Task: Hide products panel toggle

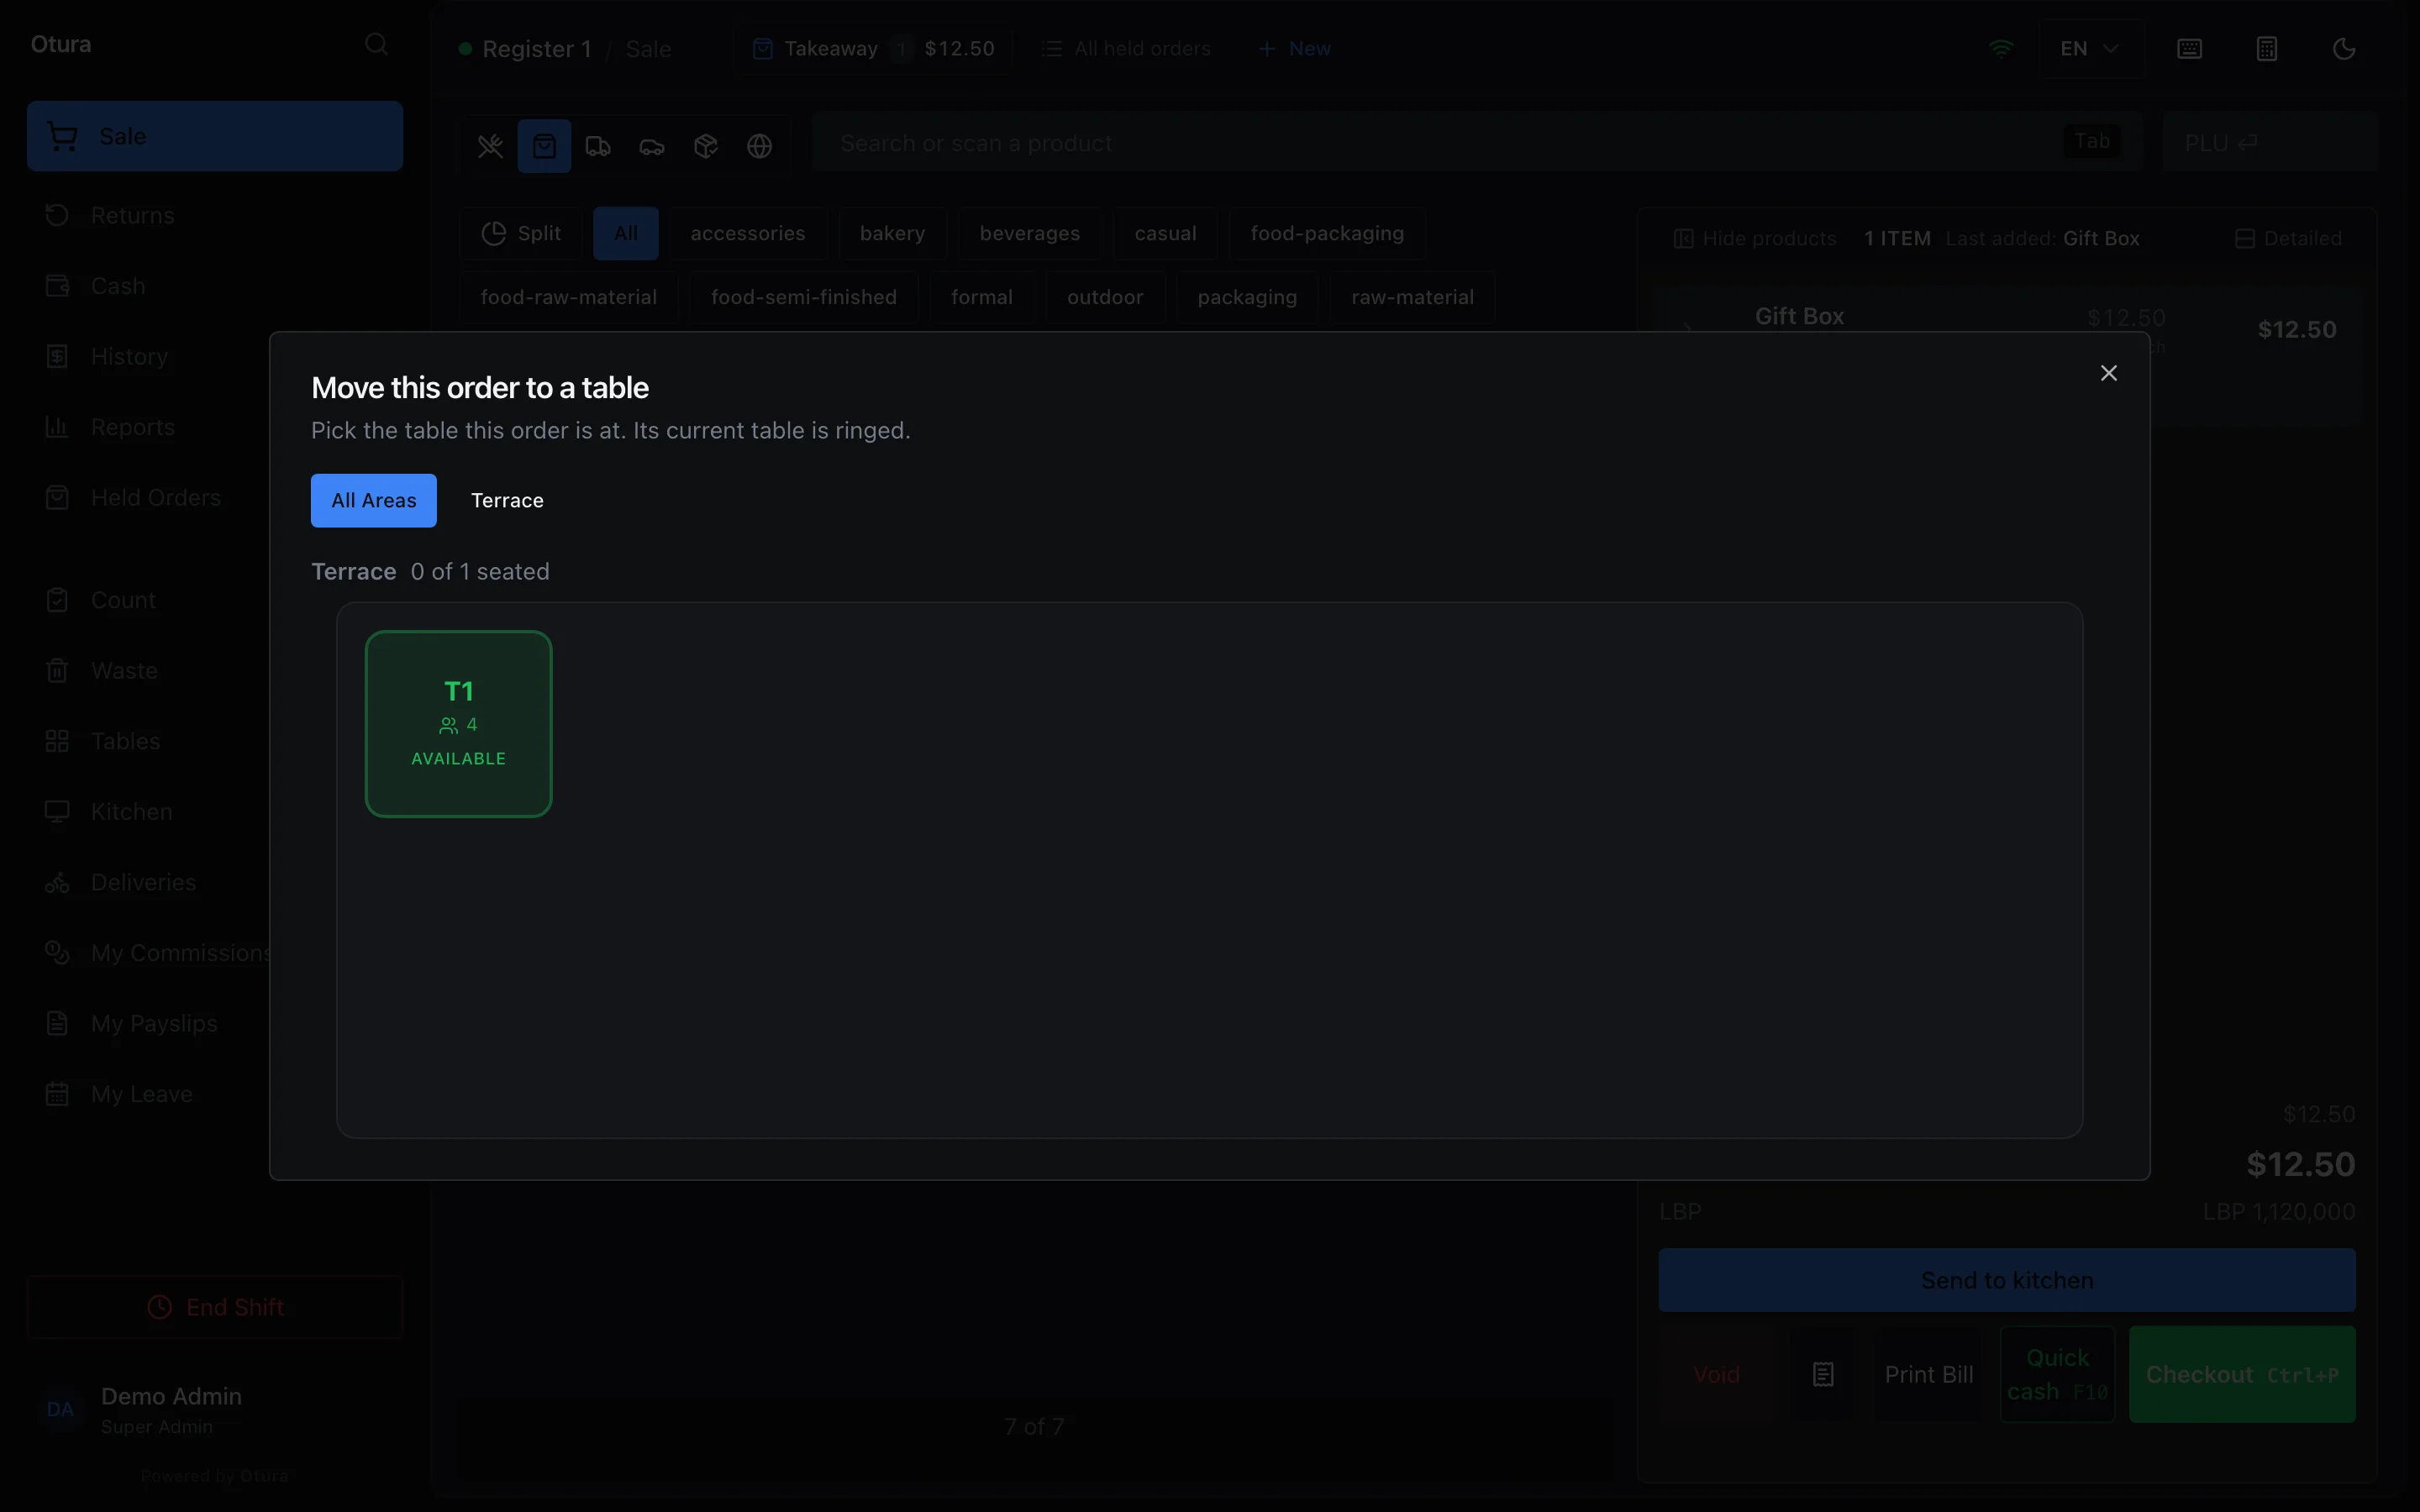Action: coord(1755,239)
